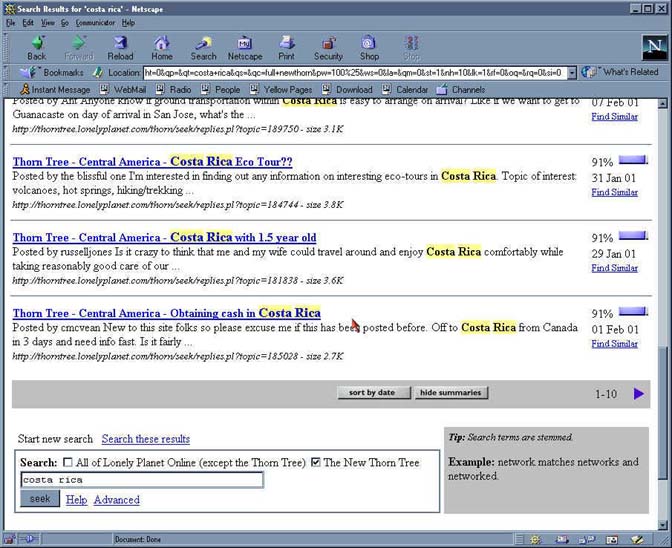Go back with the Back toolbar button

tap(37, 48)
